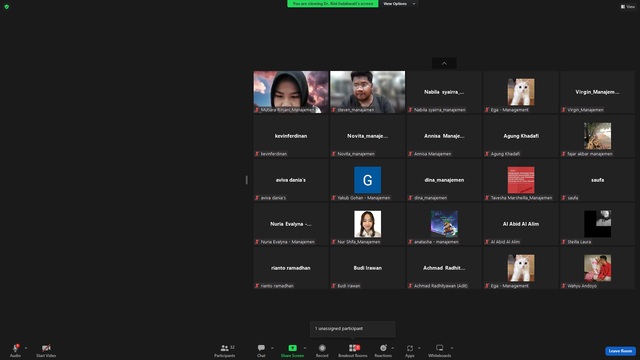The image size is (640, 360).
Task: Click muted mic icon on Wahyu Andoyo label
Action: 564,286
